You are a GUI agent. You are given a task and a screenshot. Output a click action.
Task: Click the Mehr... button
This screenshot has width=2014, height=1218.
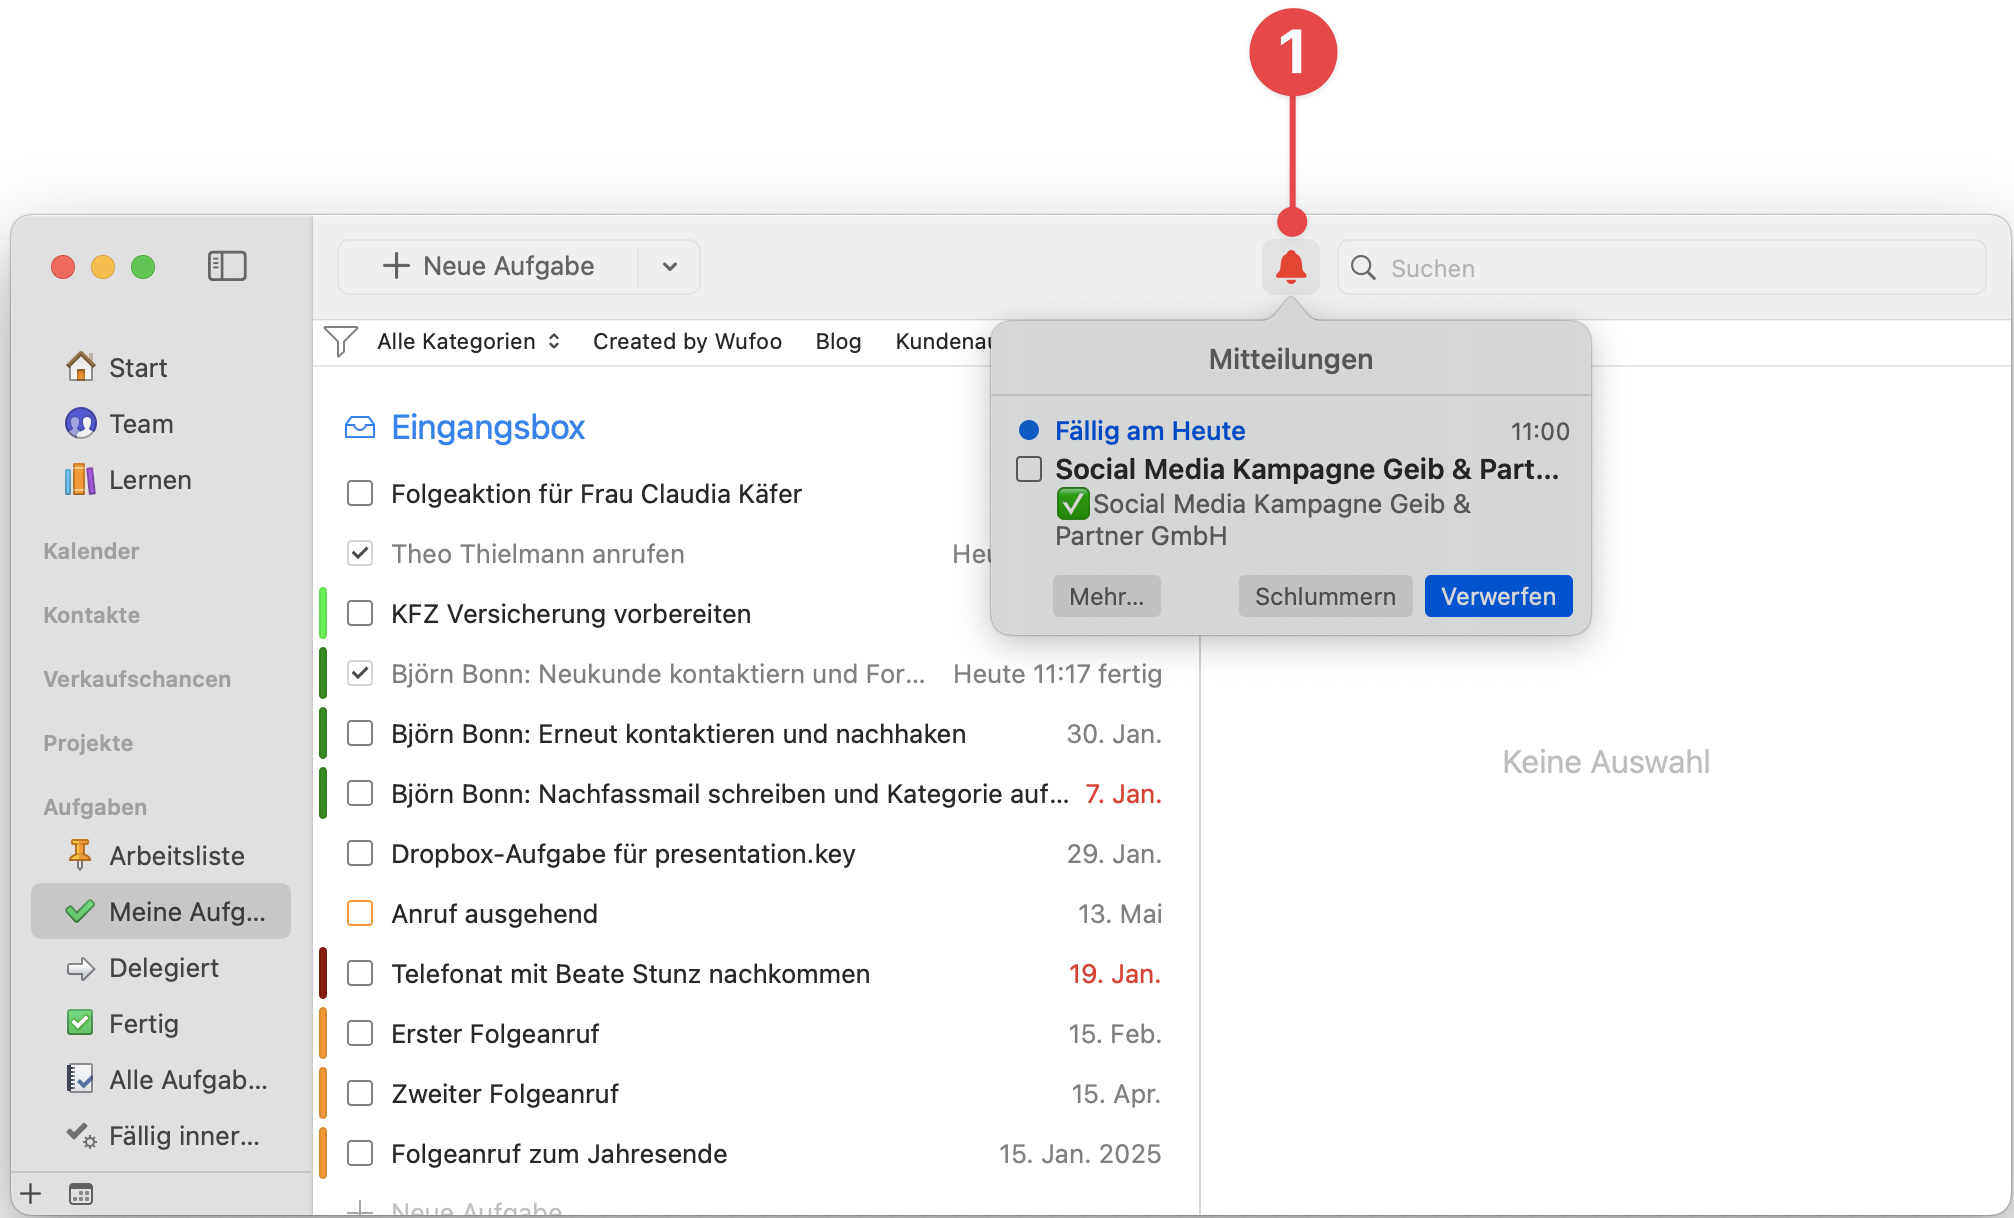1106,596
